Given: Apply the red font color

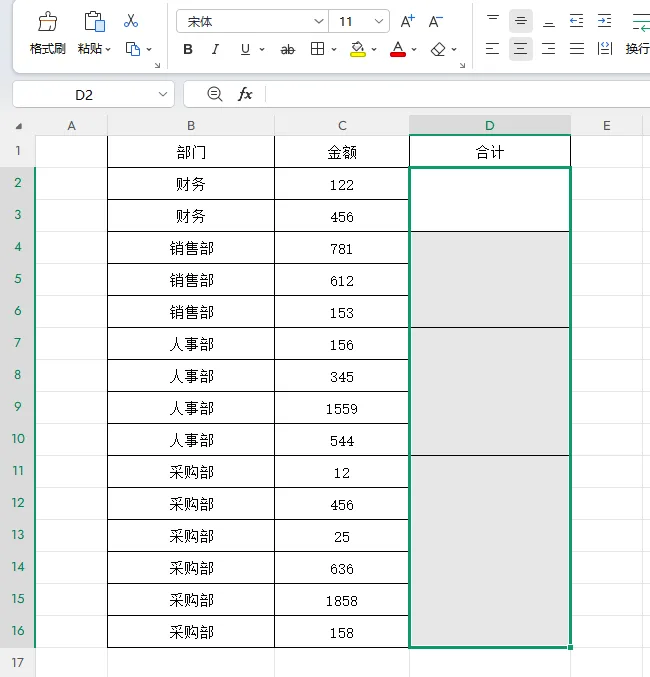Looking at the screenshot, I should point(398,49).
